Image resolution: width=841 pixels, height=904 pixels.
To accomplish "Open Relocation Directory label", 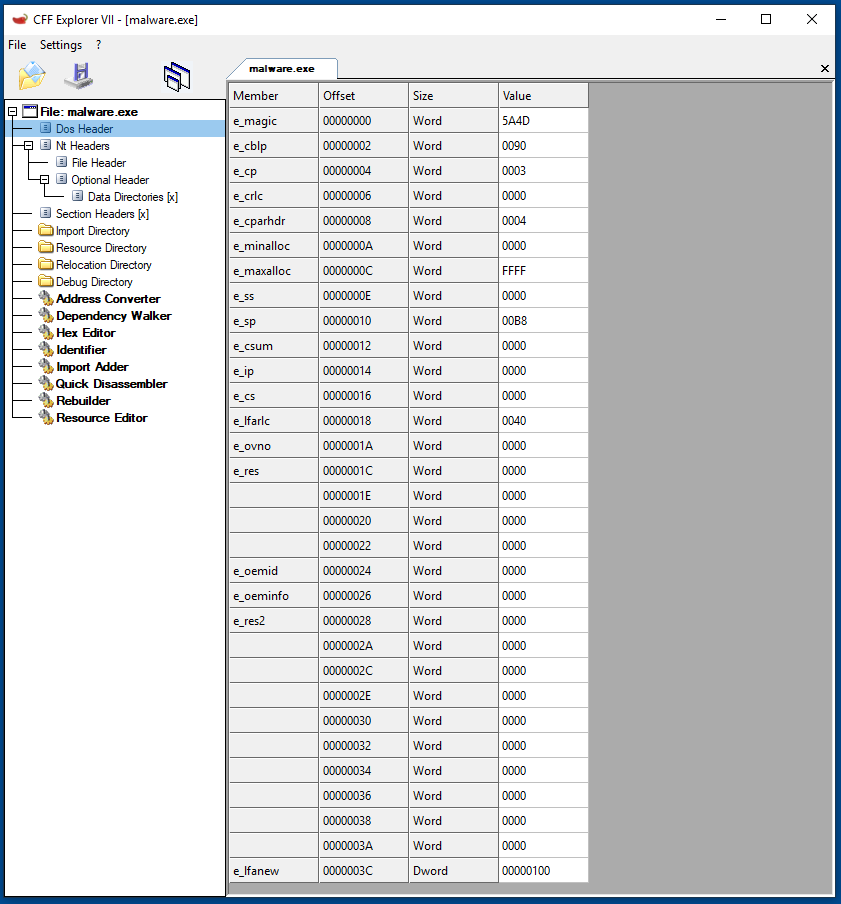I will coord(104,265).
